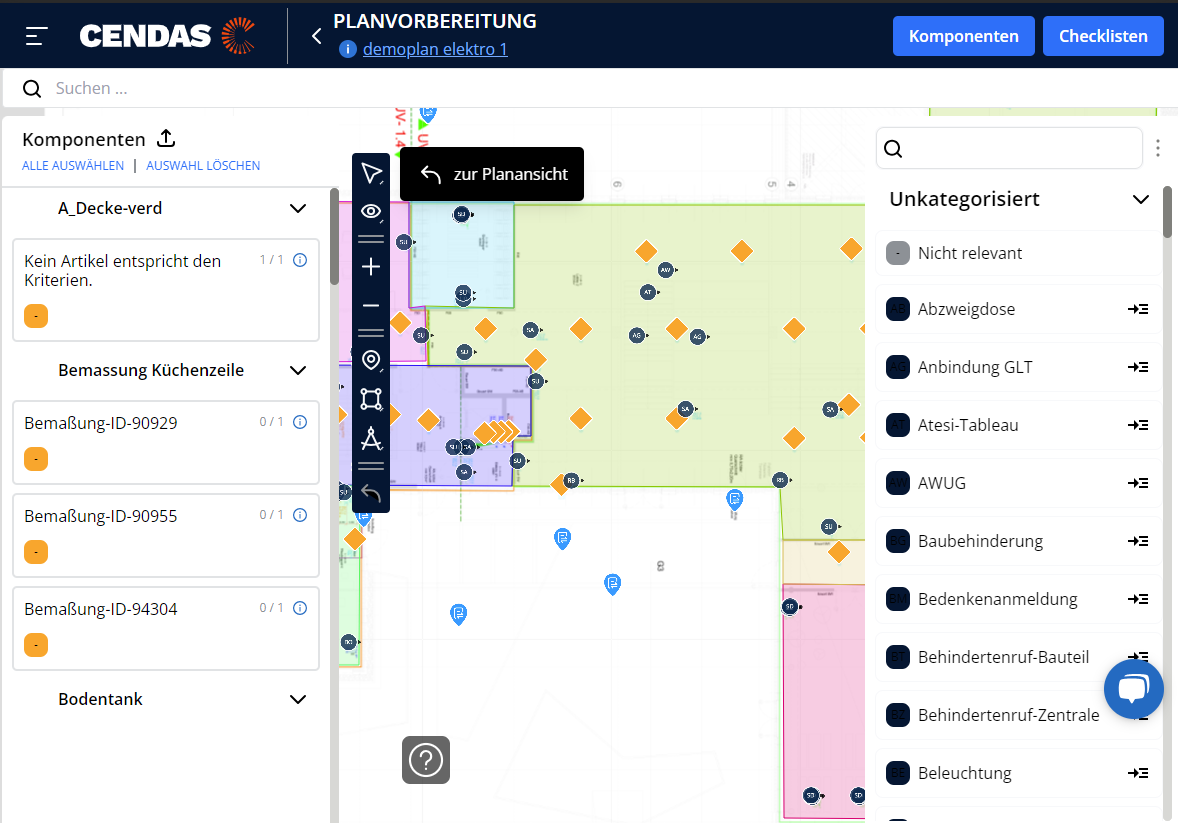1178x823 pixels.
Task: Select the AWUG category
Action: pyautogui.click(x=1018, y=483)
